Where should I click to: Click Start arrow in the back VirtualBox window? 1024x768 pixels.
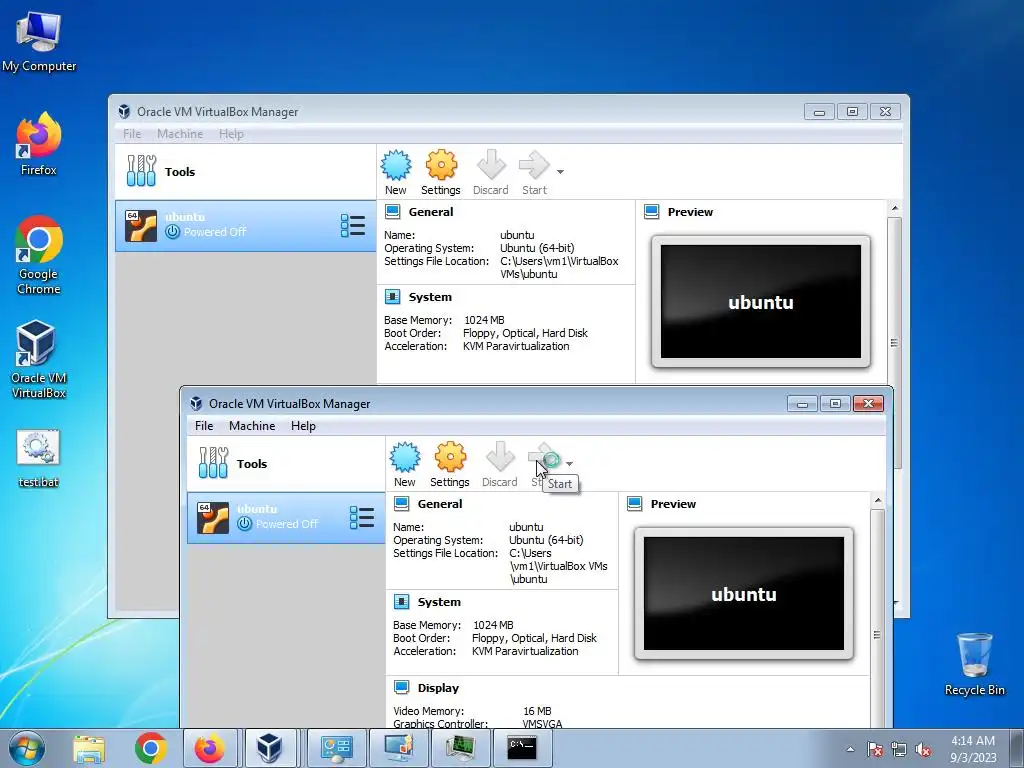tap(534, 172)
